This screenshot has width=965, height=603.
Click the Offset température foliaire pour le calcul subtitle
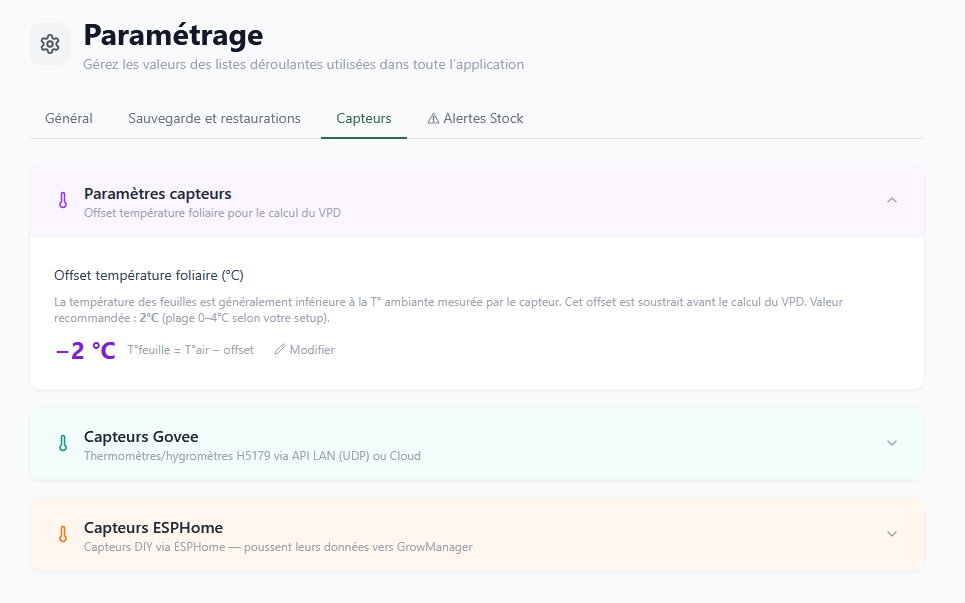(212, 213)
